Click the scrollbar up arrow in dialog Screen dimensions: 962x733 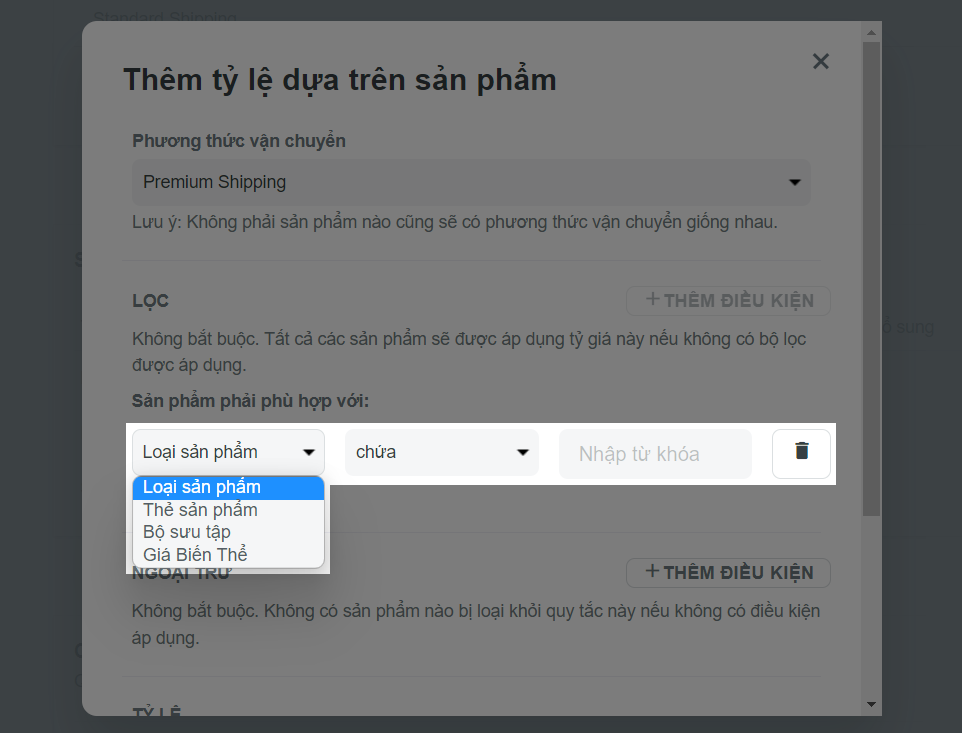pos(871,32)
